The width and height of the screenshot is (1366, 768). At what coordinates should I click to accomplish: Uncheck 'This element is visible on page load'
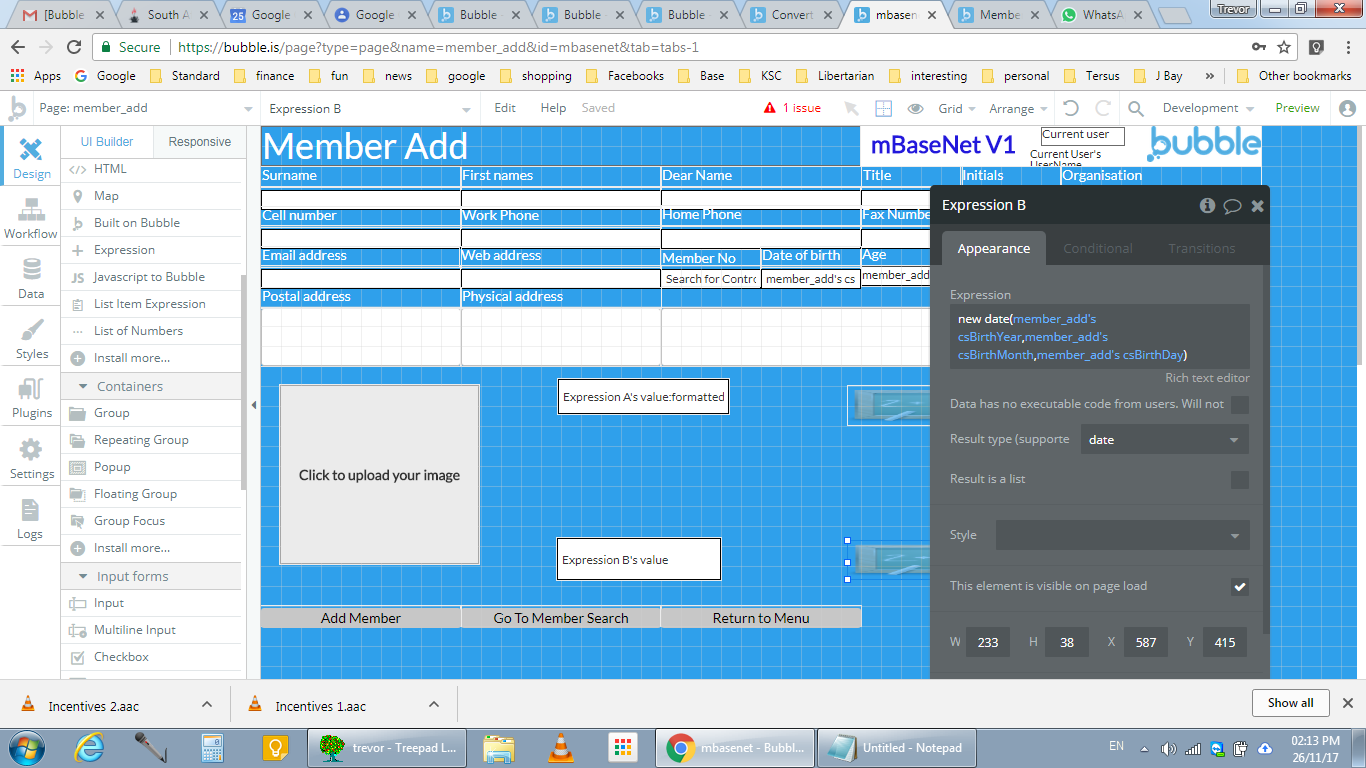1240,587
